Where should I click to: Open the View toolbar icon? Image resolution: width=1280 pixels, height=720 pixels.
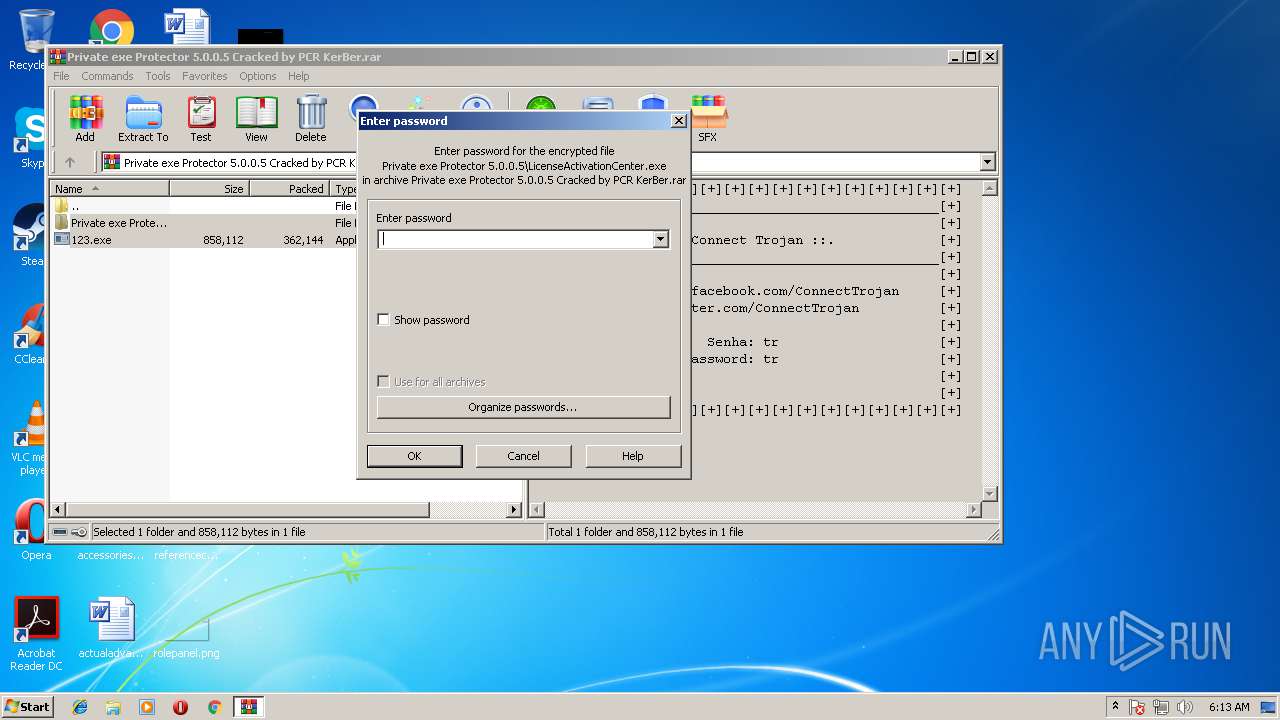point(256,119)
